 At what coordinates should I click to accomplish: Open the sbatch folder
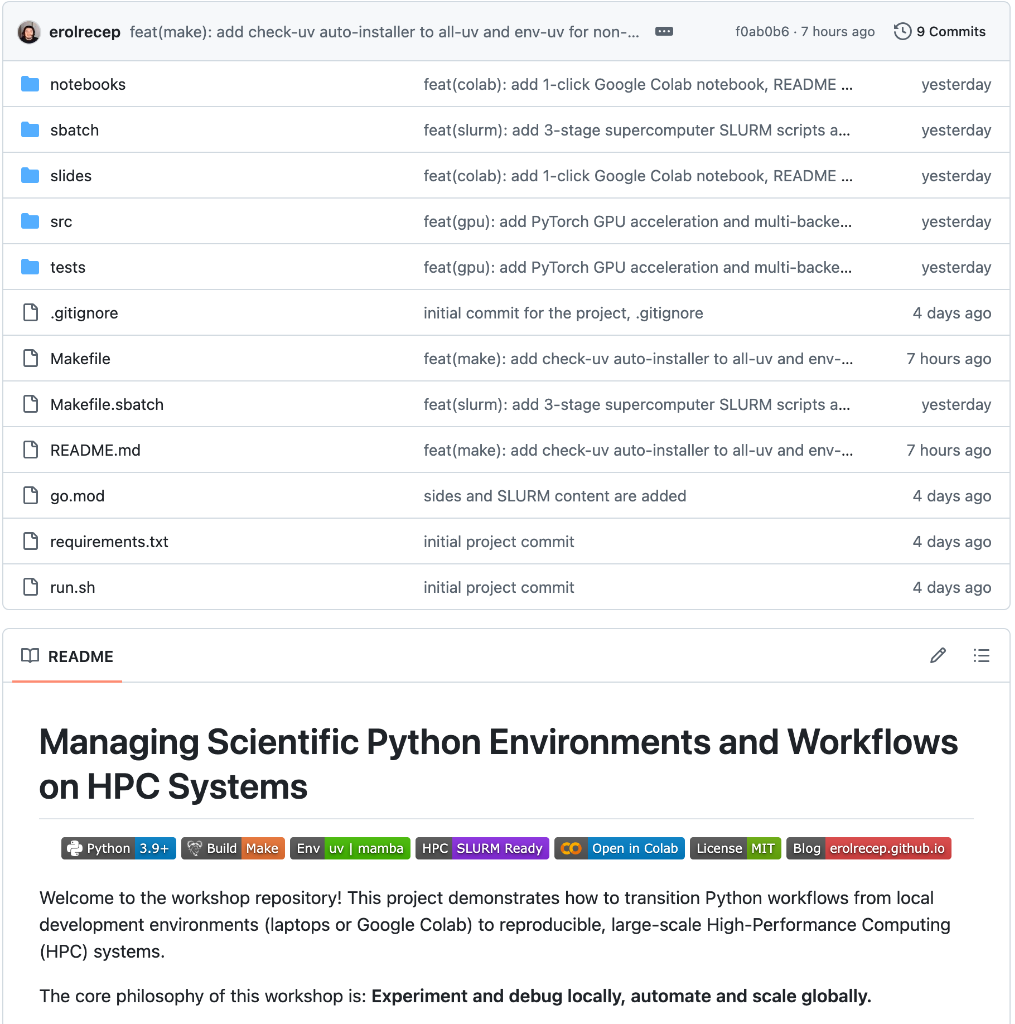74,130
